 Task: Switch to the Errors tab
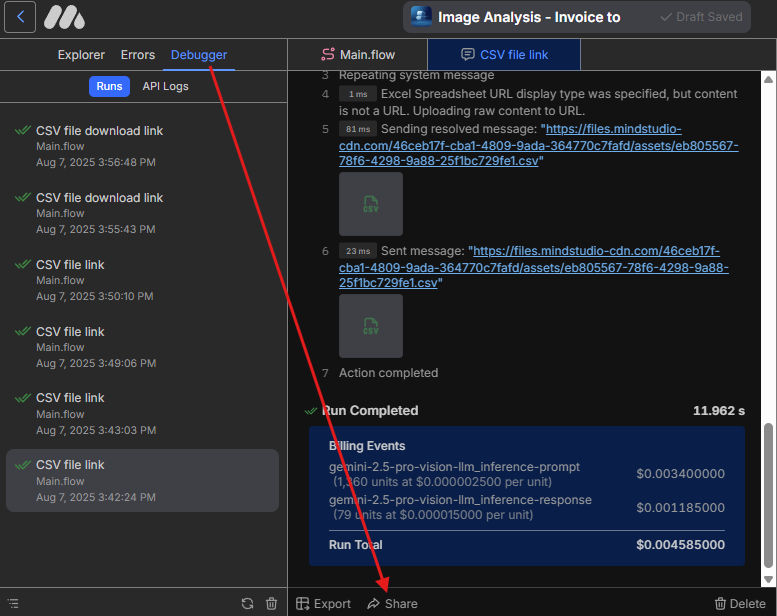point(138,55)
